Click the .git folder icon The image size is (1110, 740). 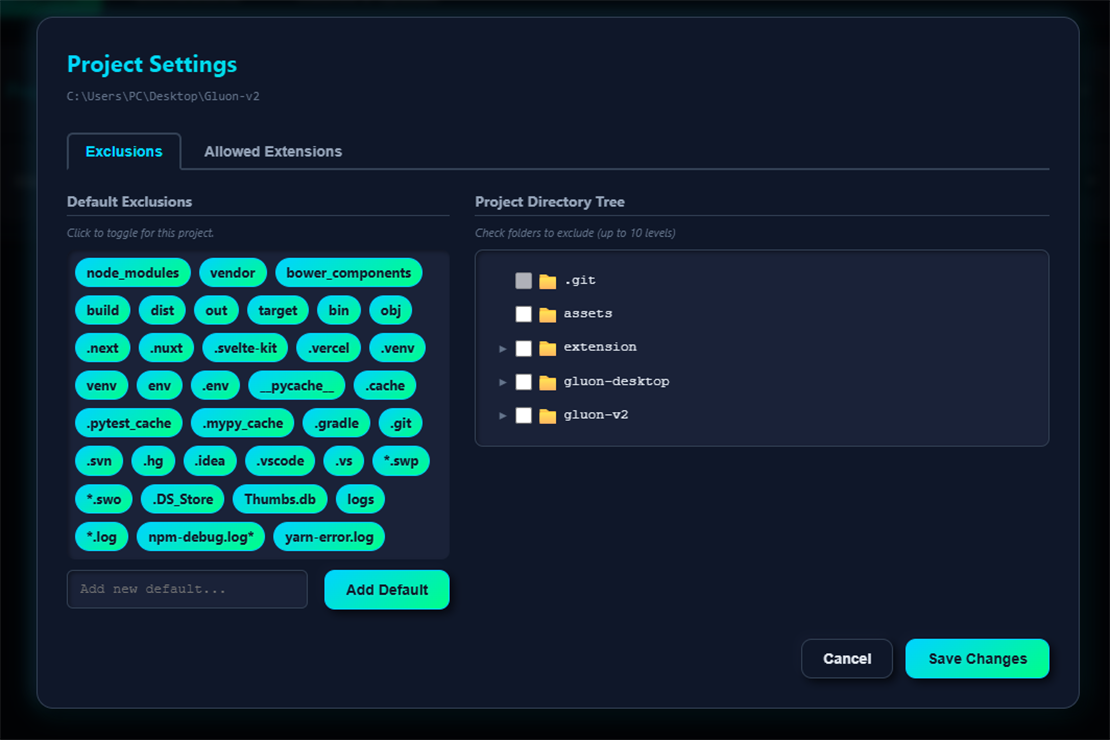[x=545, y=280]
